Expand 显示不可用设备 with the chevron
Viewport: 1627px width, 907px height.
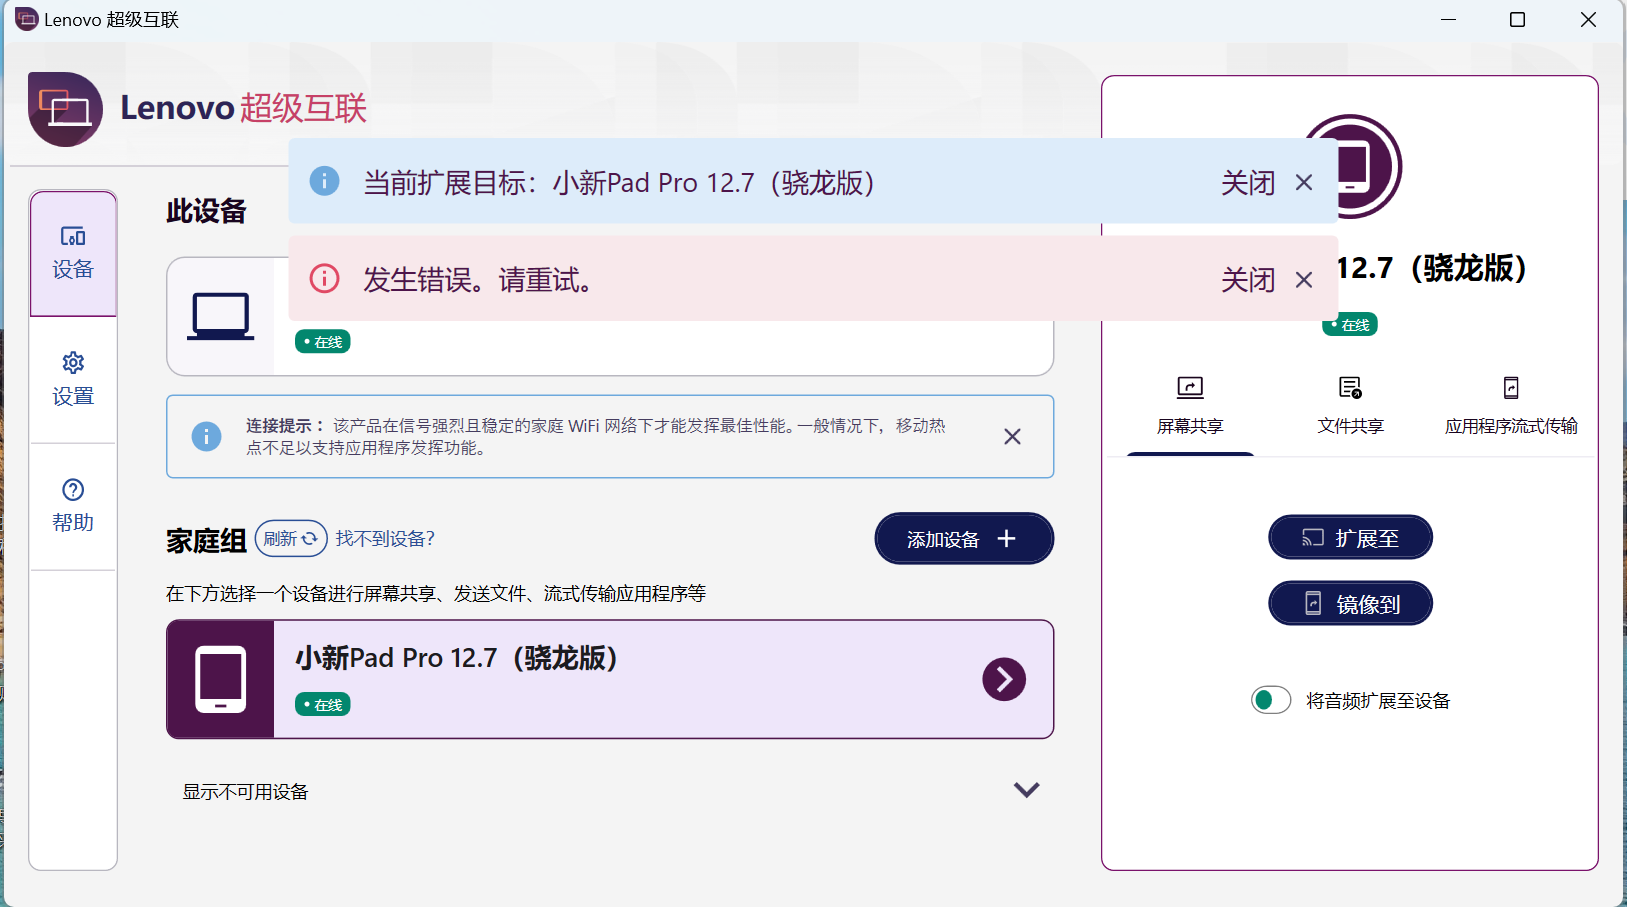click(x=1026, y=790)
